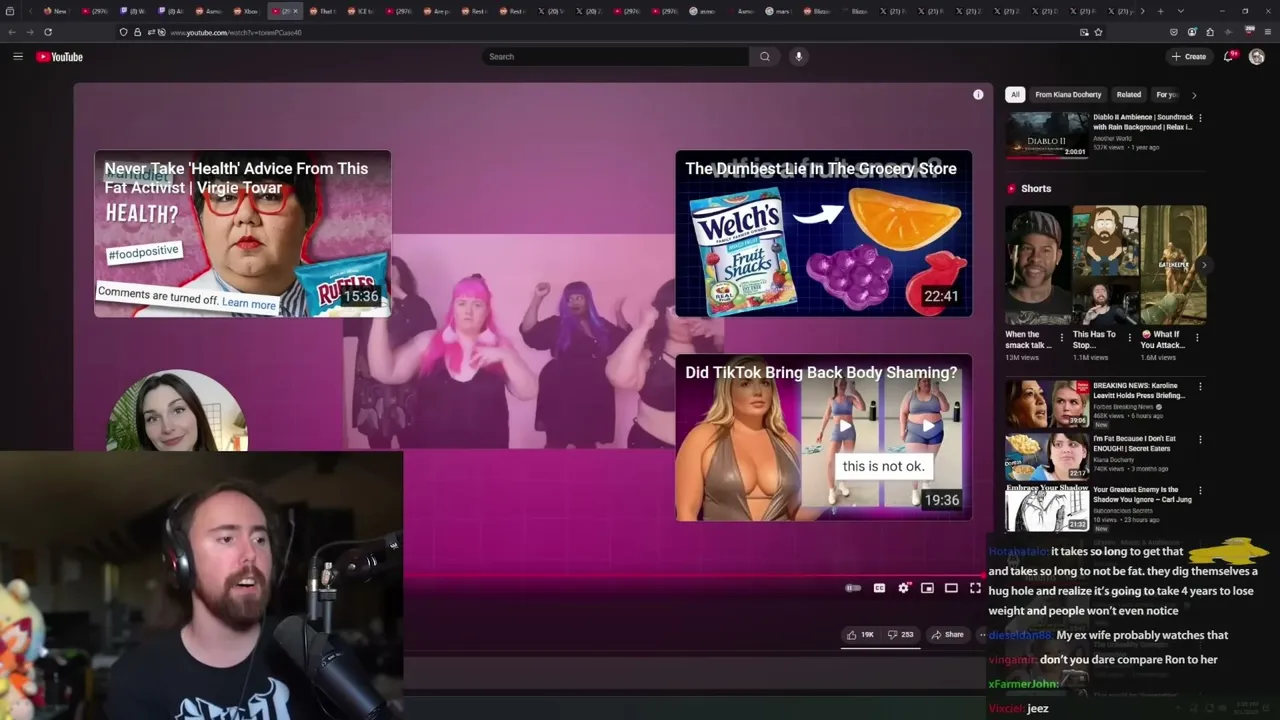Open options for Karoline Leavitt briefing video
The width and height of the screenshot is (1280, 720).
tap(1200, 386)
